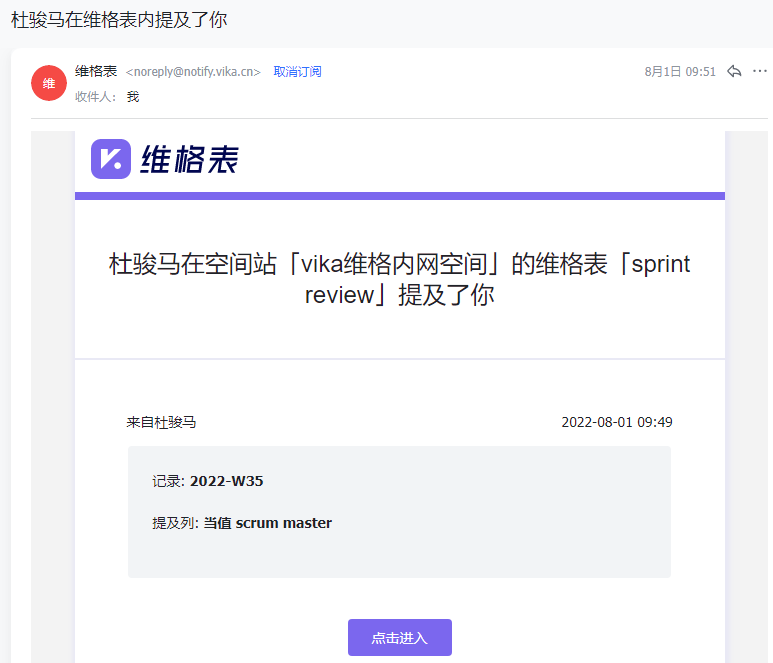Click the record value 2022-W35
773x663 pixels.
[x=227, y=481]
